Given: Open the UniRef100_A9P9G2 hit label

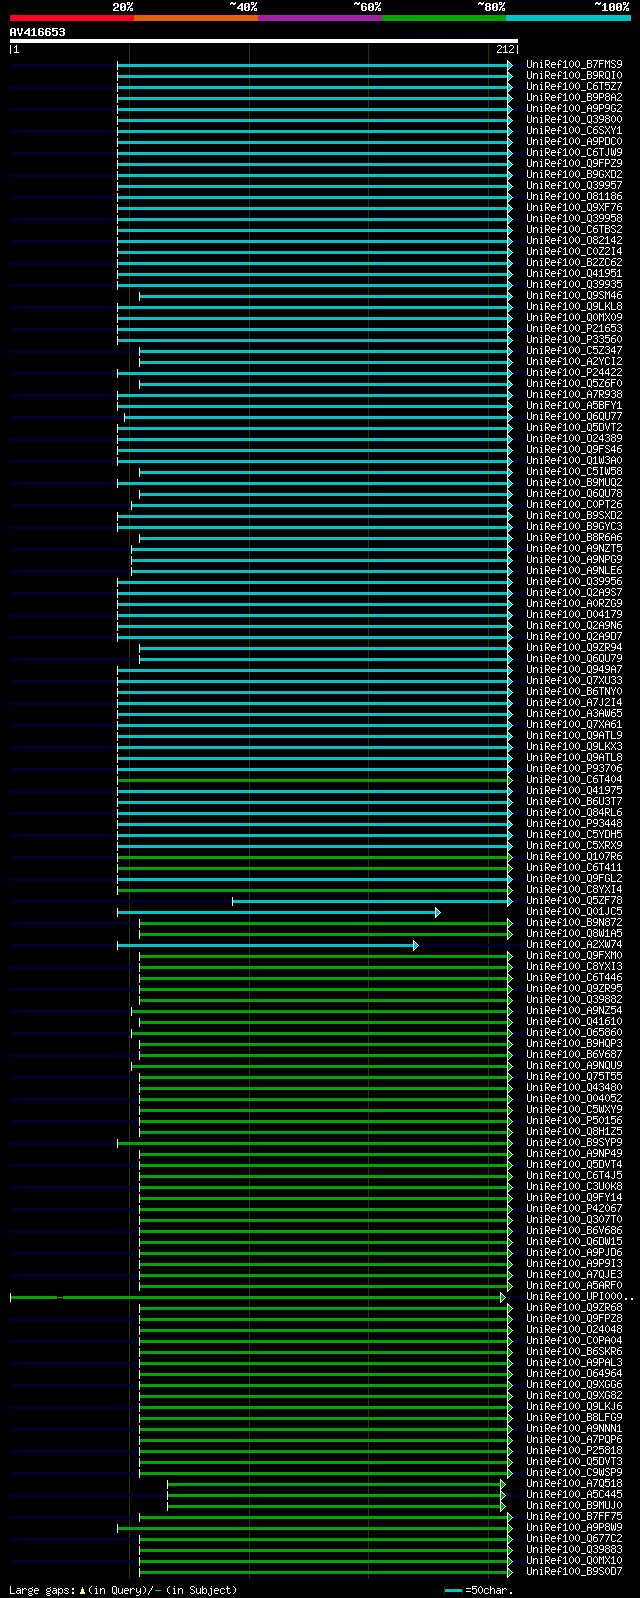Looking at the screenshot, I should (574, 108).
